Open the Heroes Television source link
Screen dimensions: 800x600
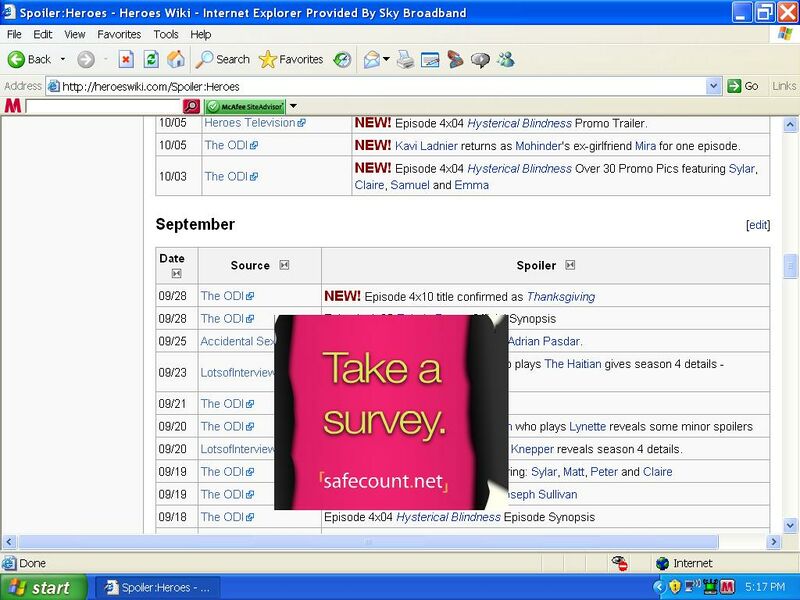[x=255, y=123]
